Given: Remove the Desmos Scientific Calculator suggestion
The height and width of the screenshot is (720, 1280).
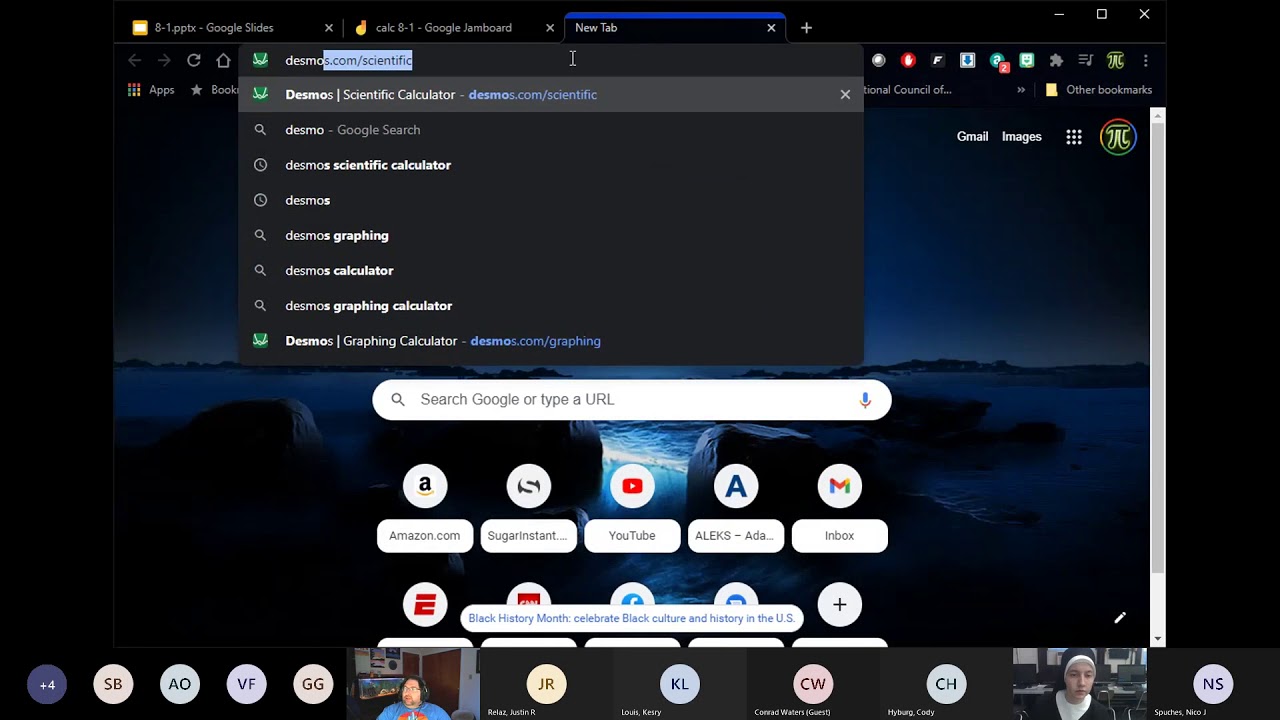Looking at the screenshot, I should (x=845, y=95).
